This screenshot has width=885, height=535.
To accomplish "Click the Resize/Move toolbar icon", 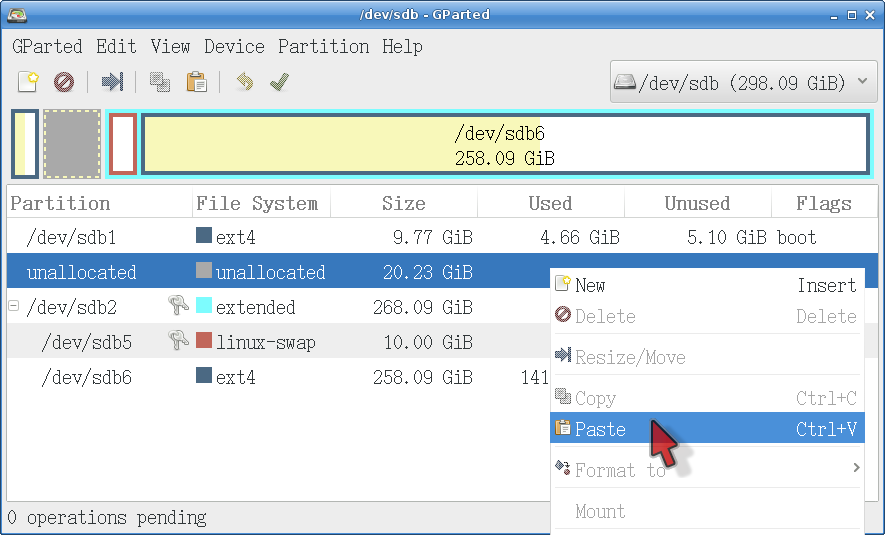I will [x=113, y=82].
